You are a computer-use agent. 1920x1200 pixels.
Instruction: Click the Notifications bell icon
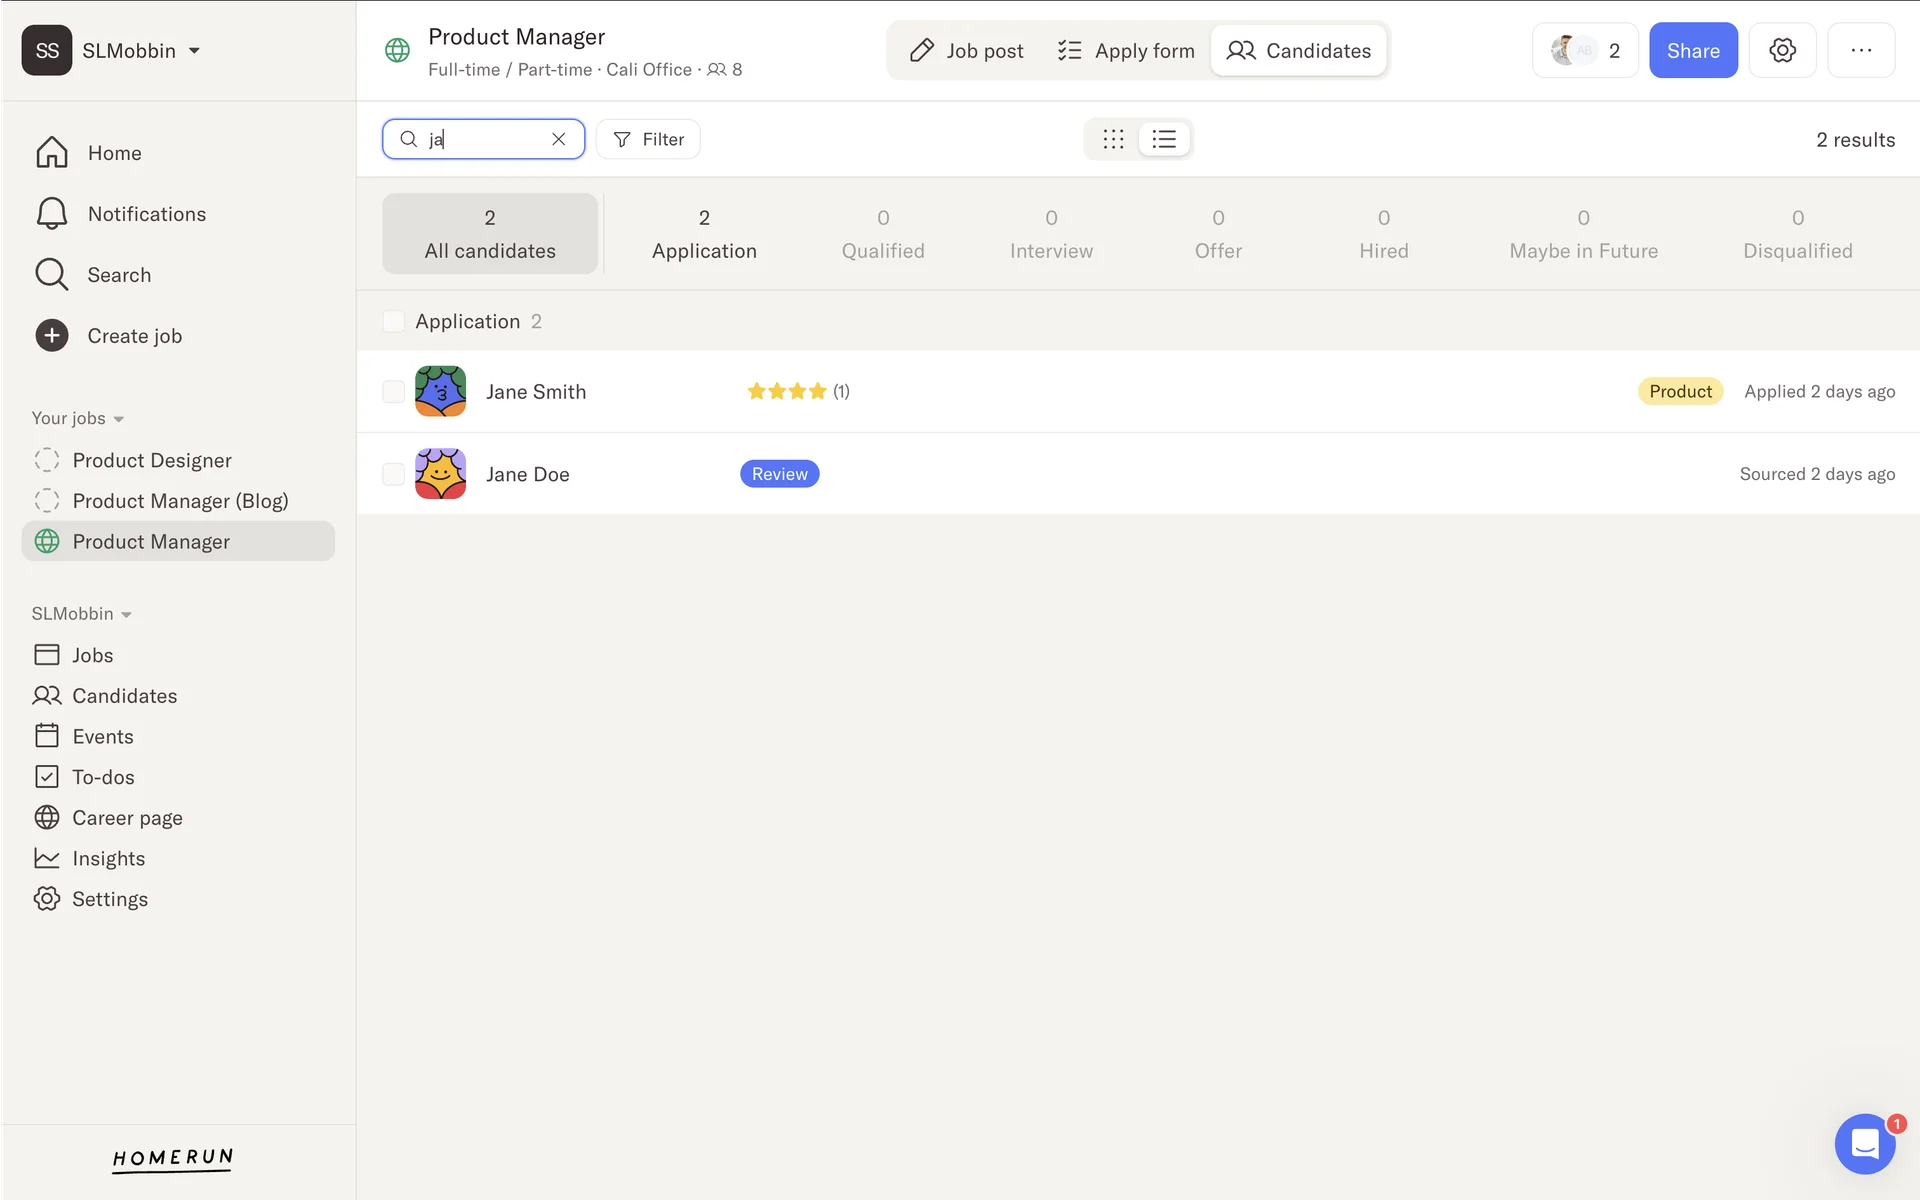pos(52,214)
